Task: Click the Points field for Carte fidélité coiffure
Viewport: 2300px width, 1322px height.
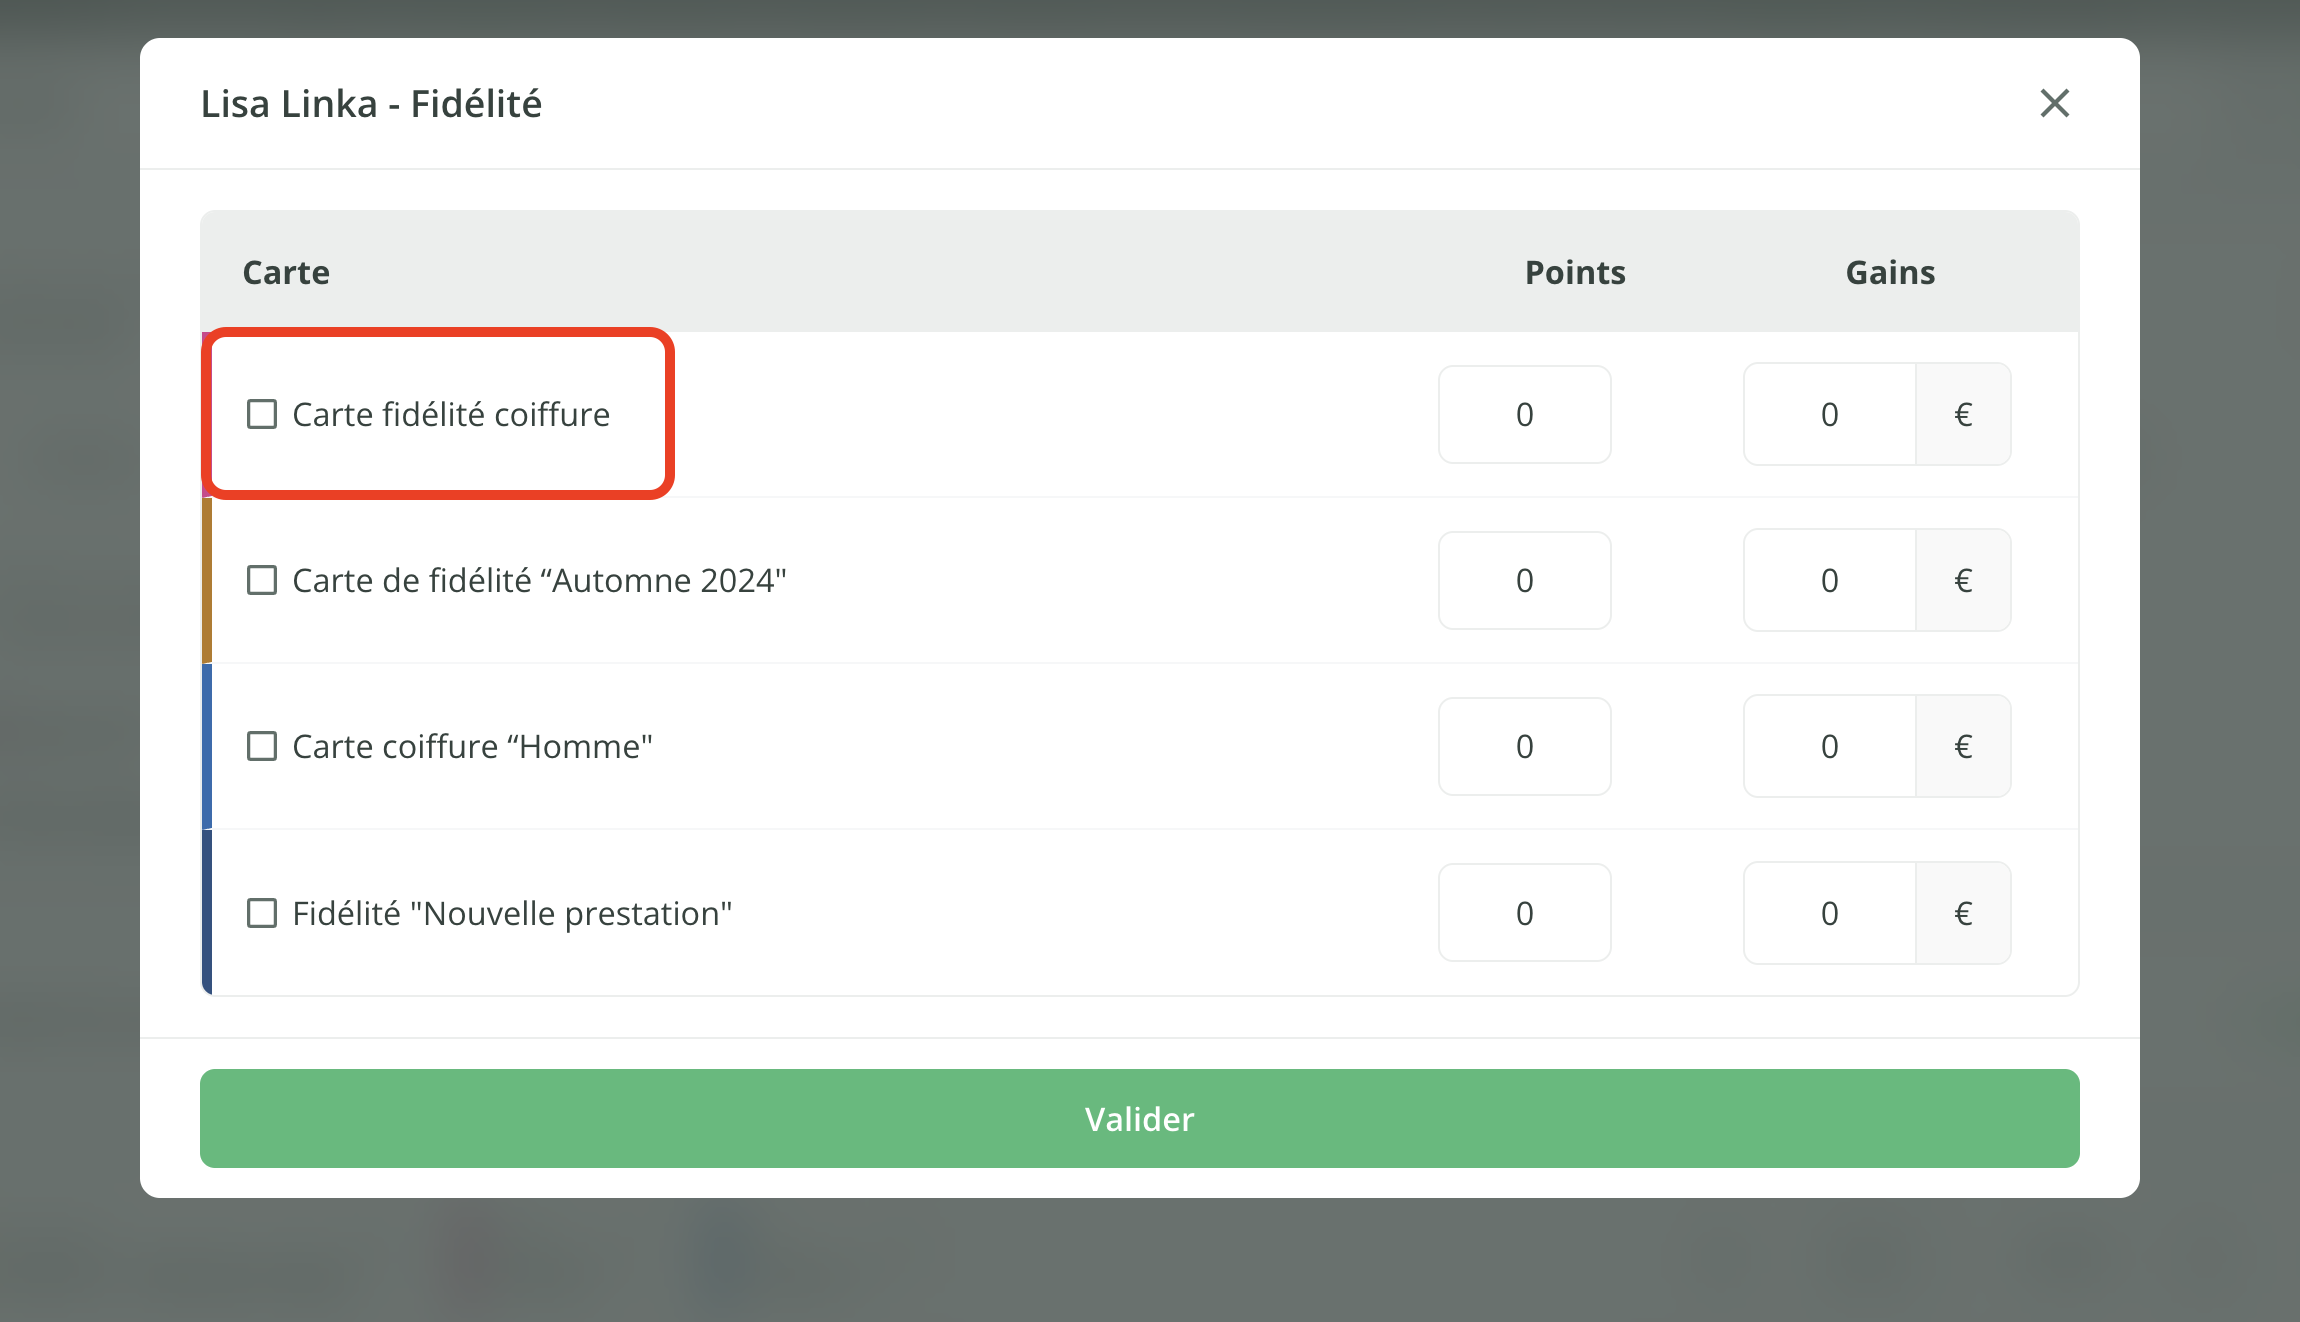Action: click(1524, 414)
